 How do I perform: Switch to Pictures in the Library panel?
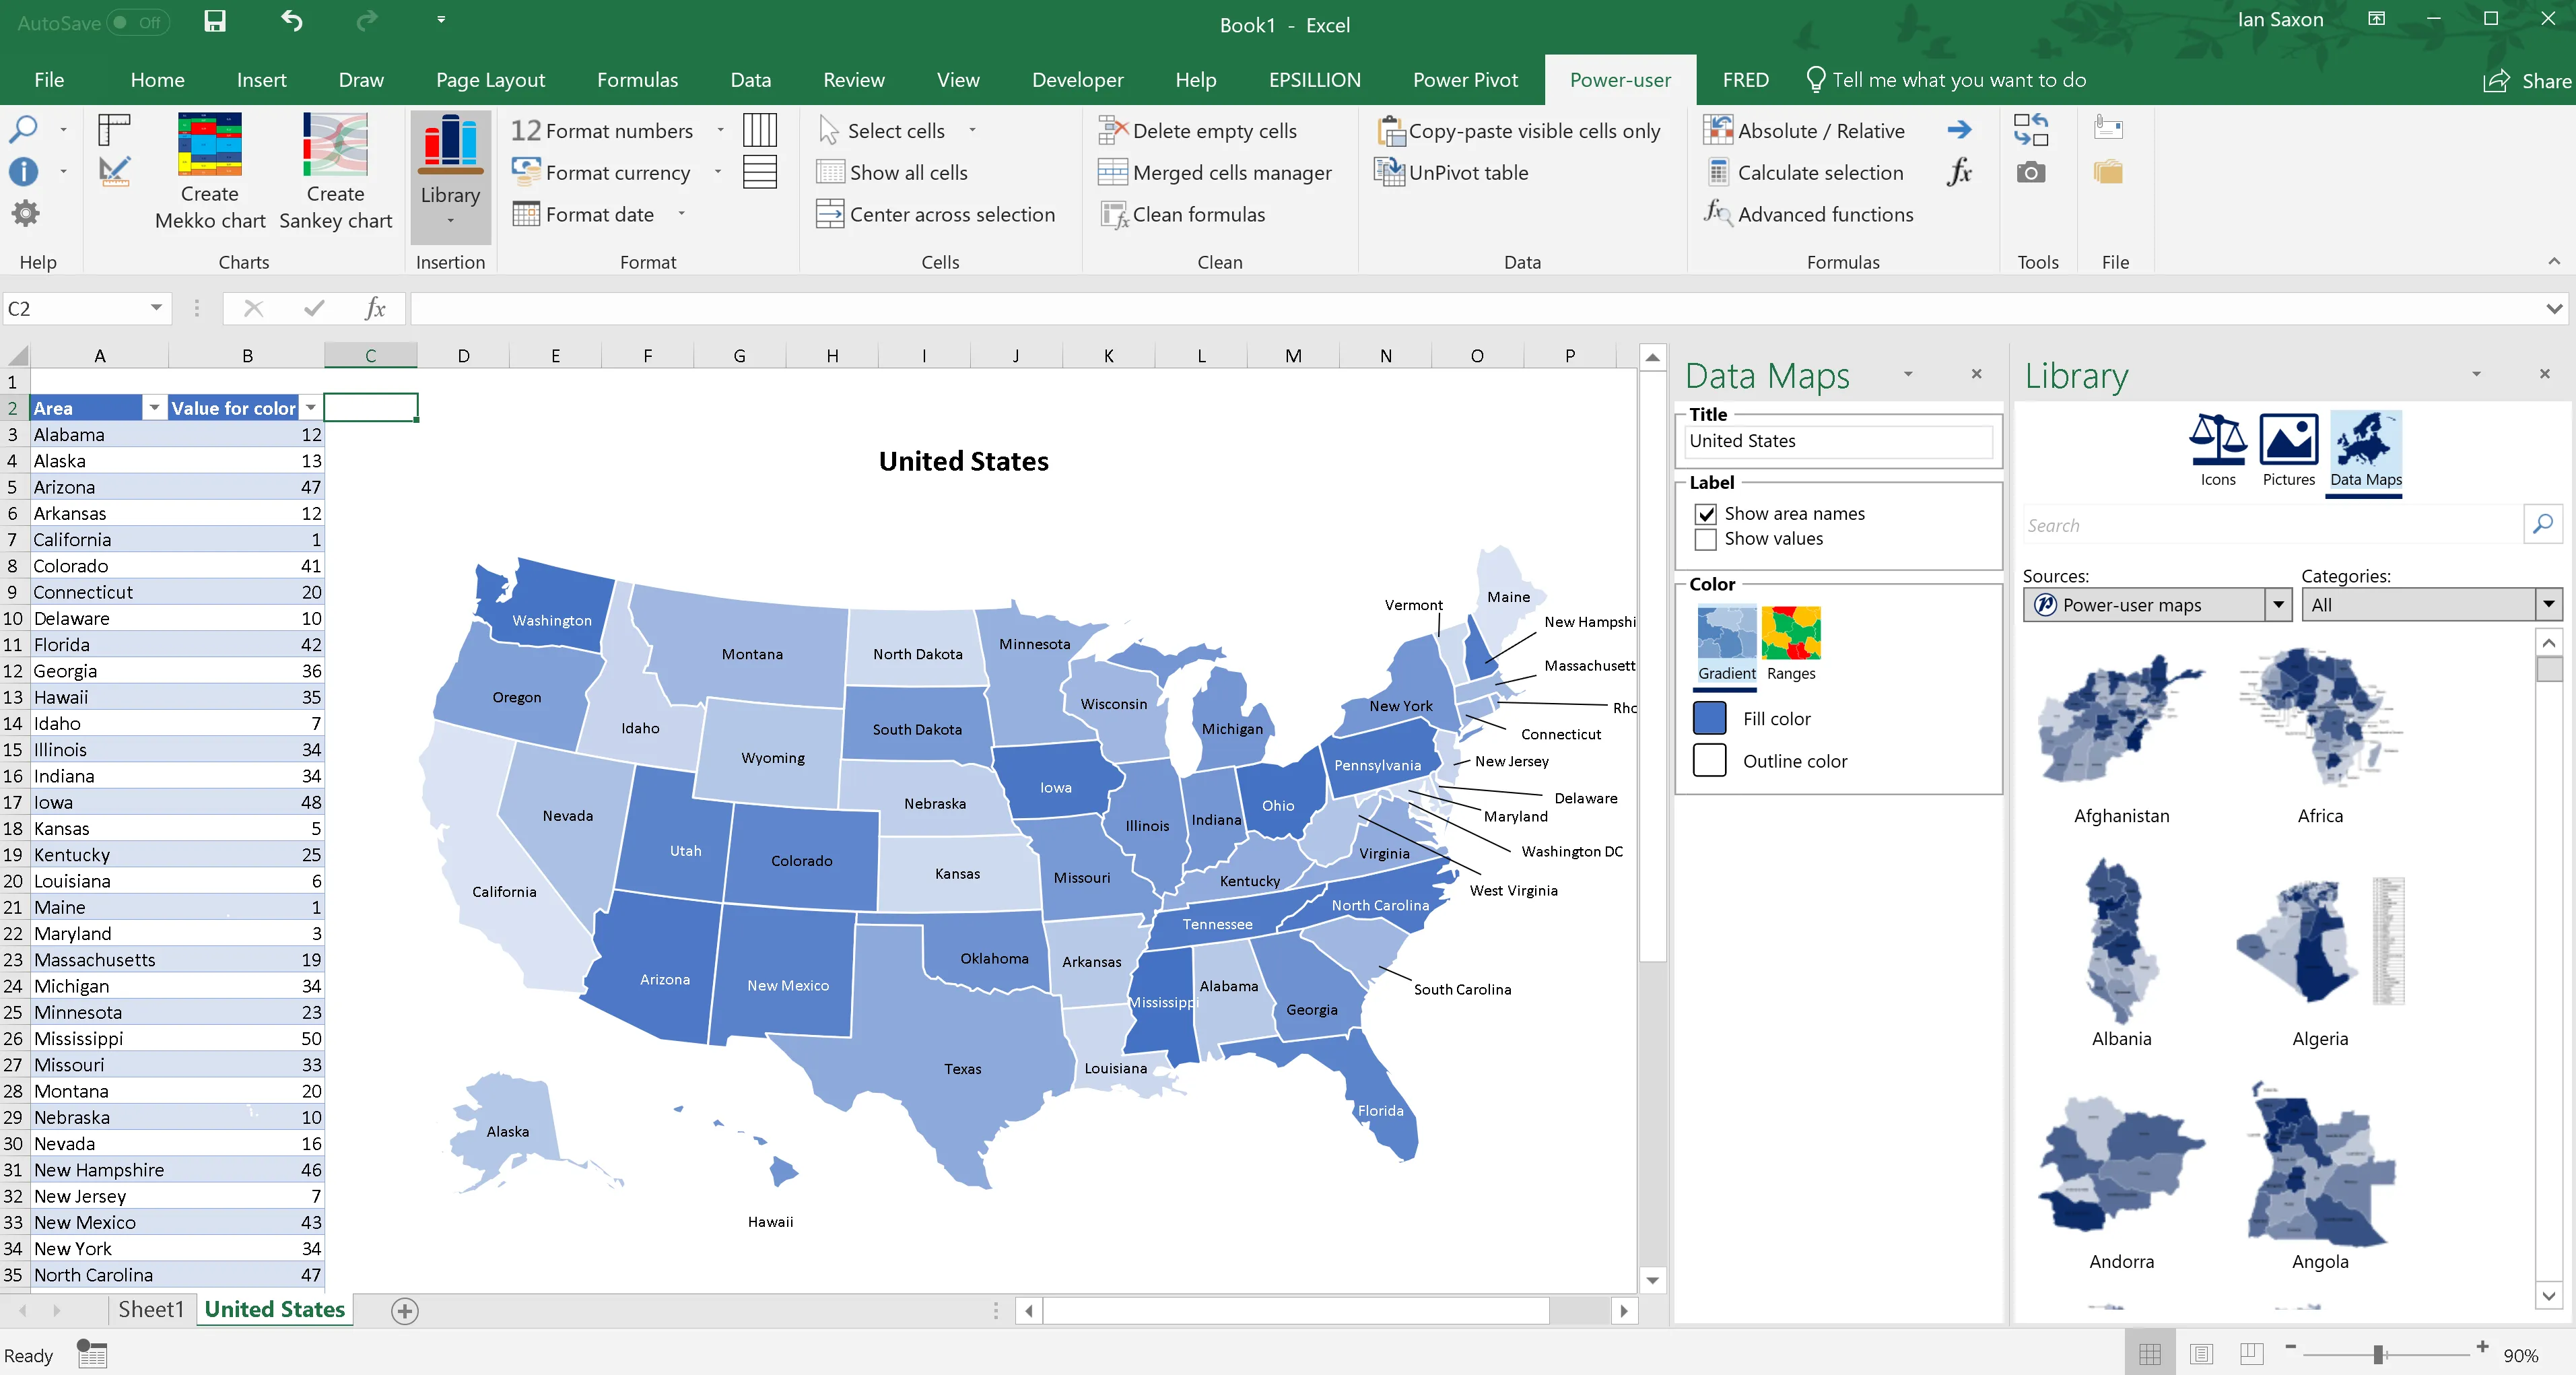click(x=2290, y=452)
